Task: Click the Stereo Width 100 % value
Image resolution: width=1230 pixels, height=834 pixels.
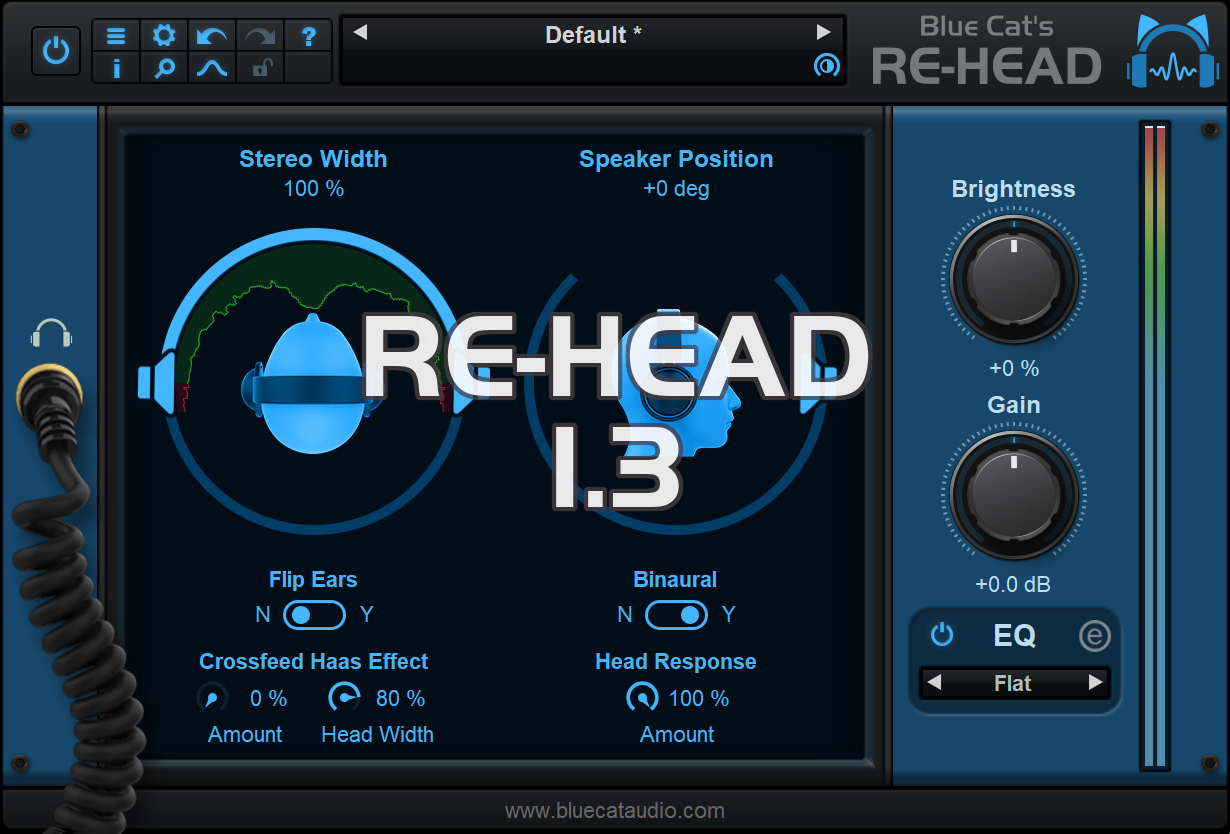Action: click(x=314, y=188)
